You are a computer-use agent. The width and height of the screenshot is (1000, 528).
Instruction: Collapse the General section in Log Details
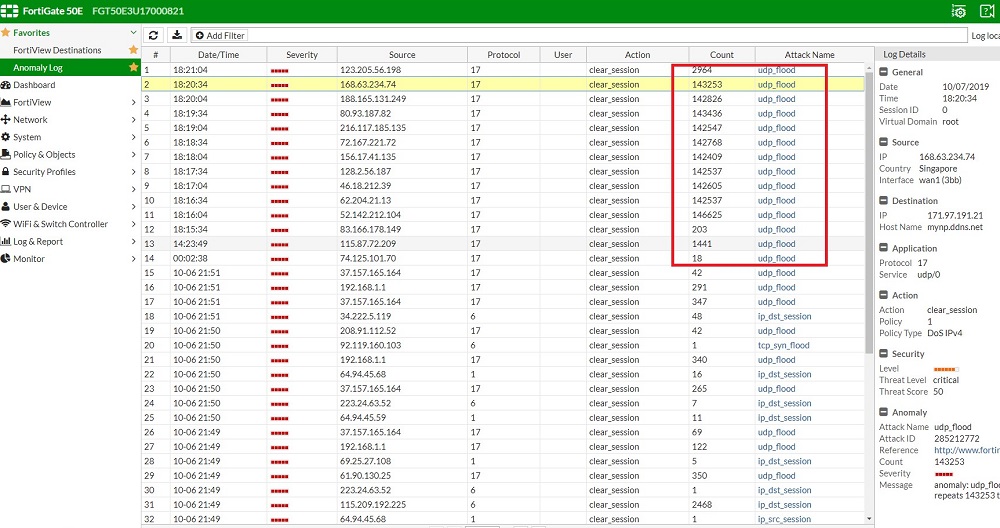[x=884, y=72]
